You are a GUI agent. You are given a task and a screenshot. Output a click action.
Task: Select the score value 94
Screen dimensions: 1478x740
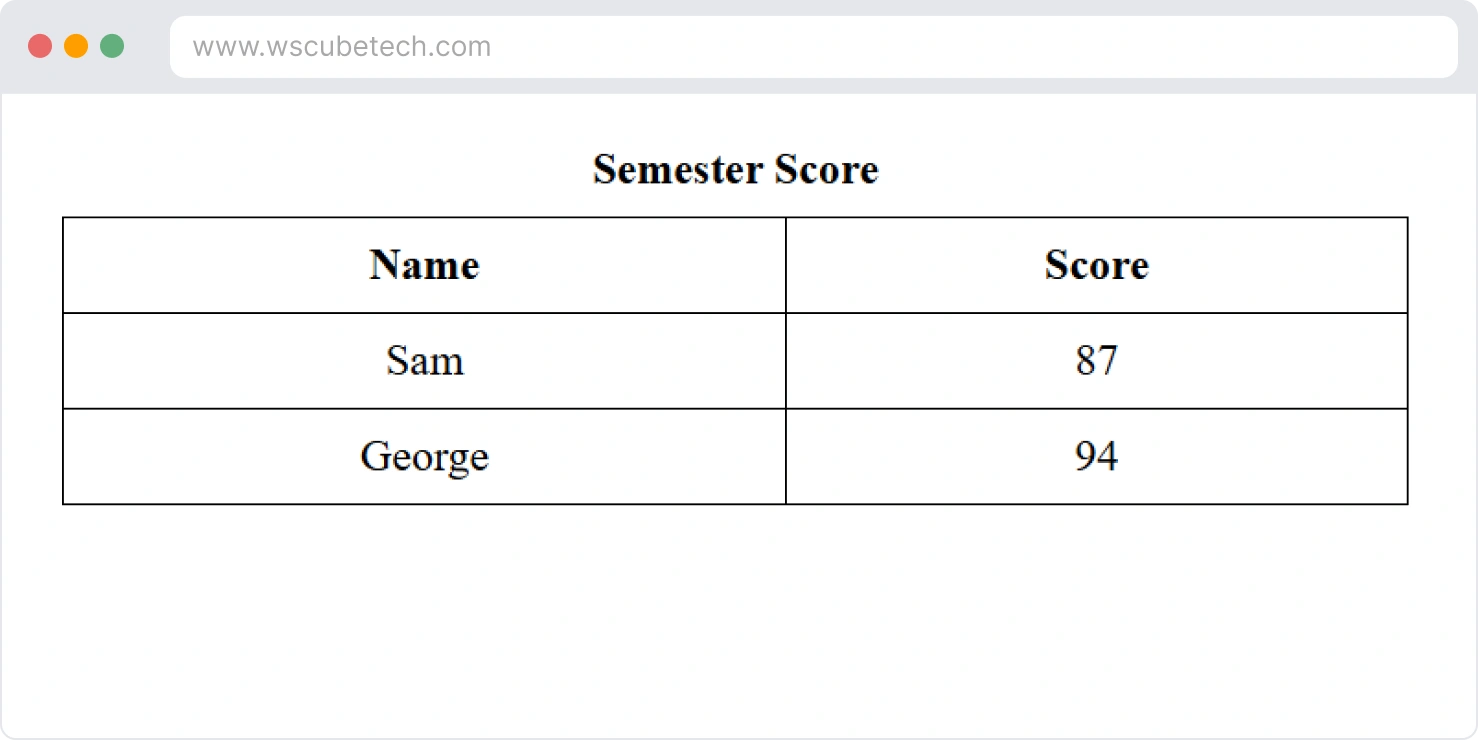coord(1096,457)
